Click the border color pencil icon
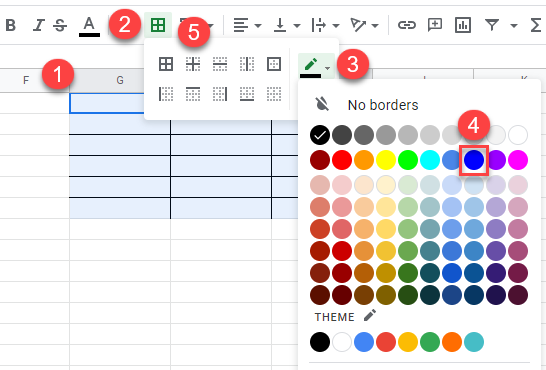 pos(310,65)
